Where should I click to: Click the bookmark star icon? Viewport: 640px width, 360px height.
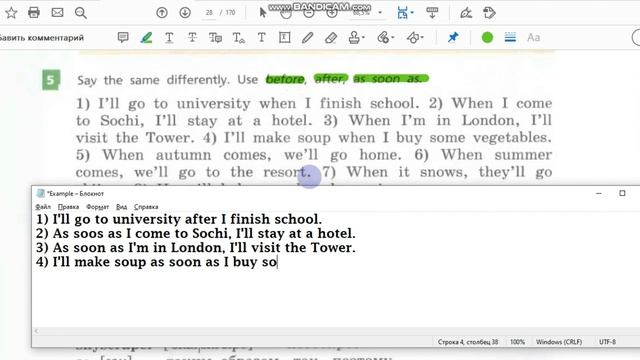pyautogui.click(x=11, y=13)
